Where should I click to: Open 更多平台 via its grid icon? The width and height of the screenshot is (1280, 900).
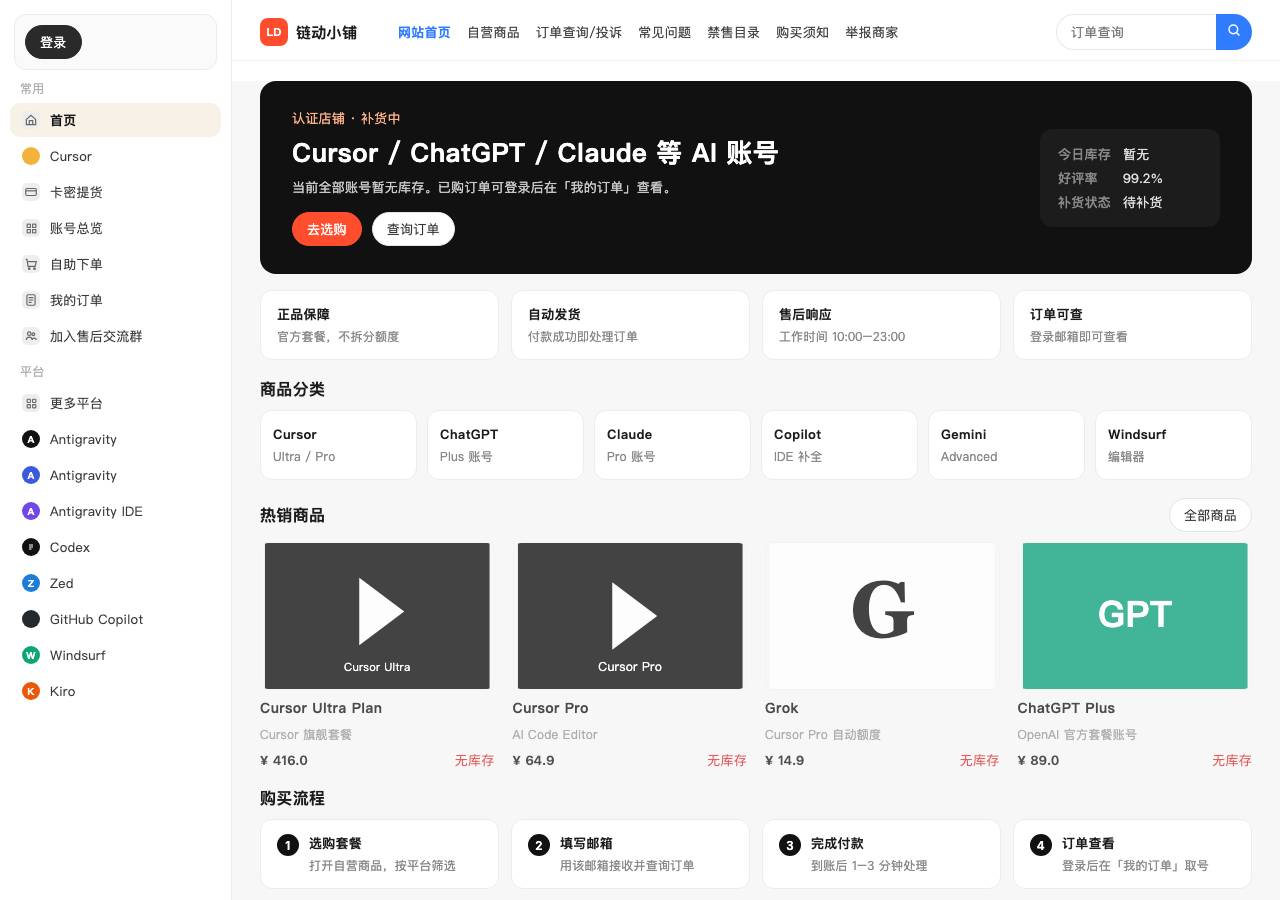click(31, 403)
